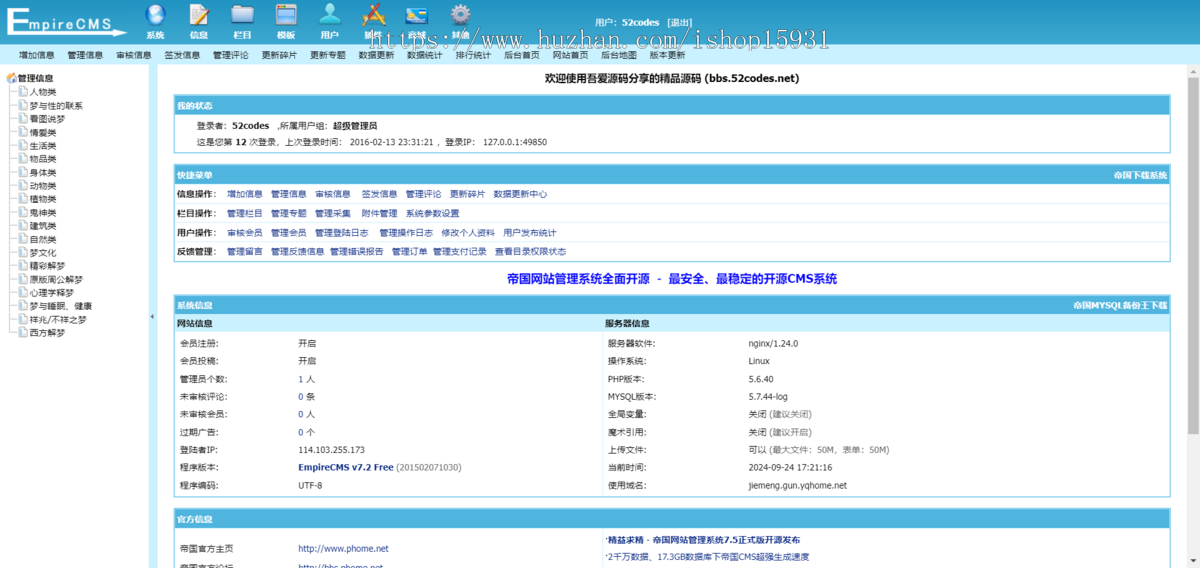Image resolution: width=1200 pixels, height=568 pixels.
Task: Choose 数据统计 in top submenu bar
Action: click(x=424, y=56)
